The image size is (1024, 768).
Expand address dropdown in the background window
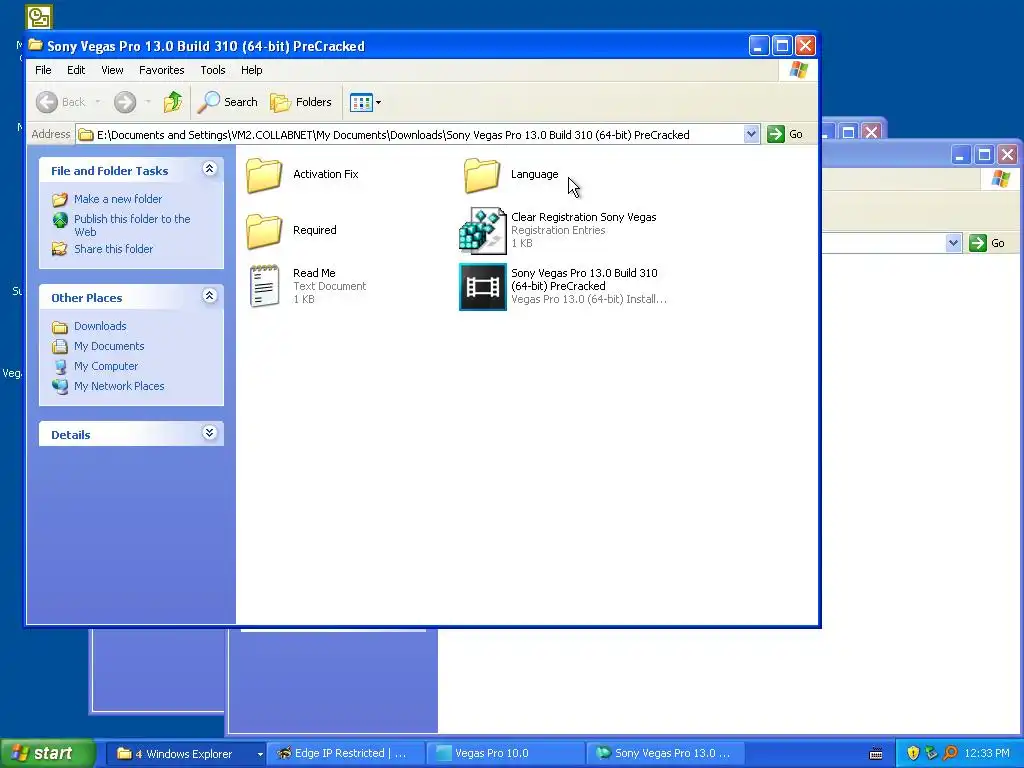(953, 243)
